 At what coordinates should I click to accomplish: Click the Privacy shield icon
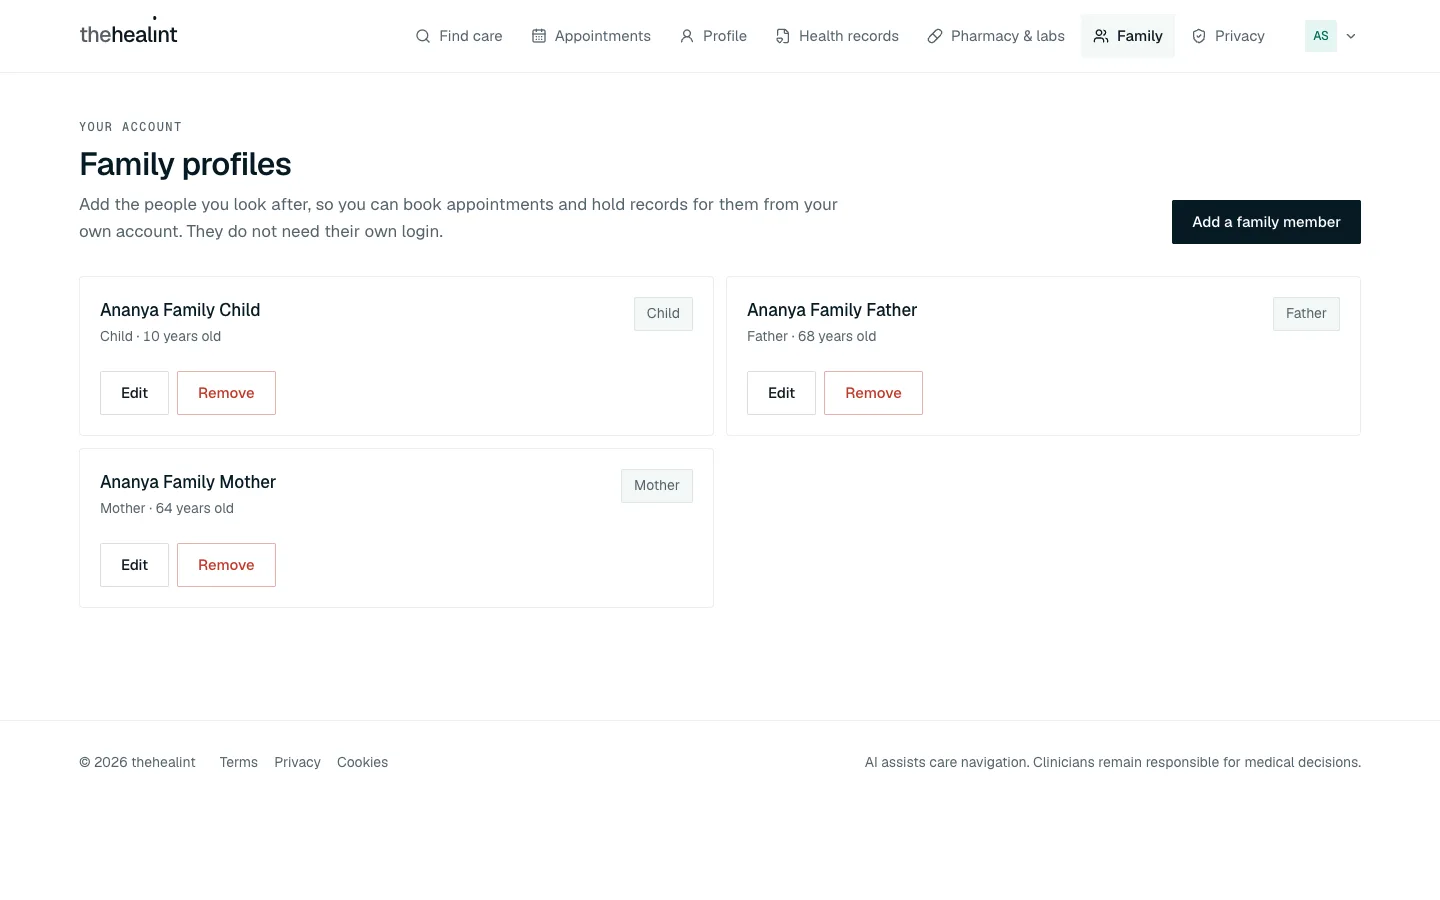[1199, 36]
